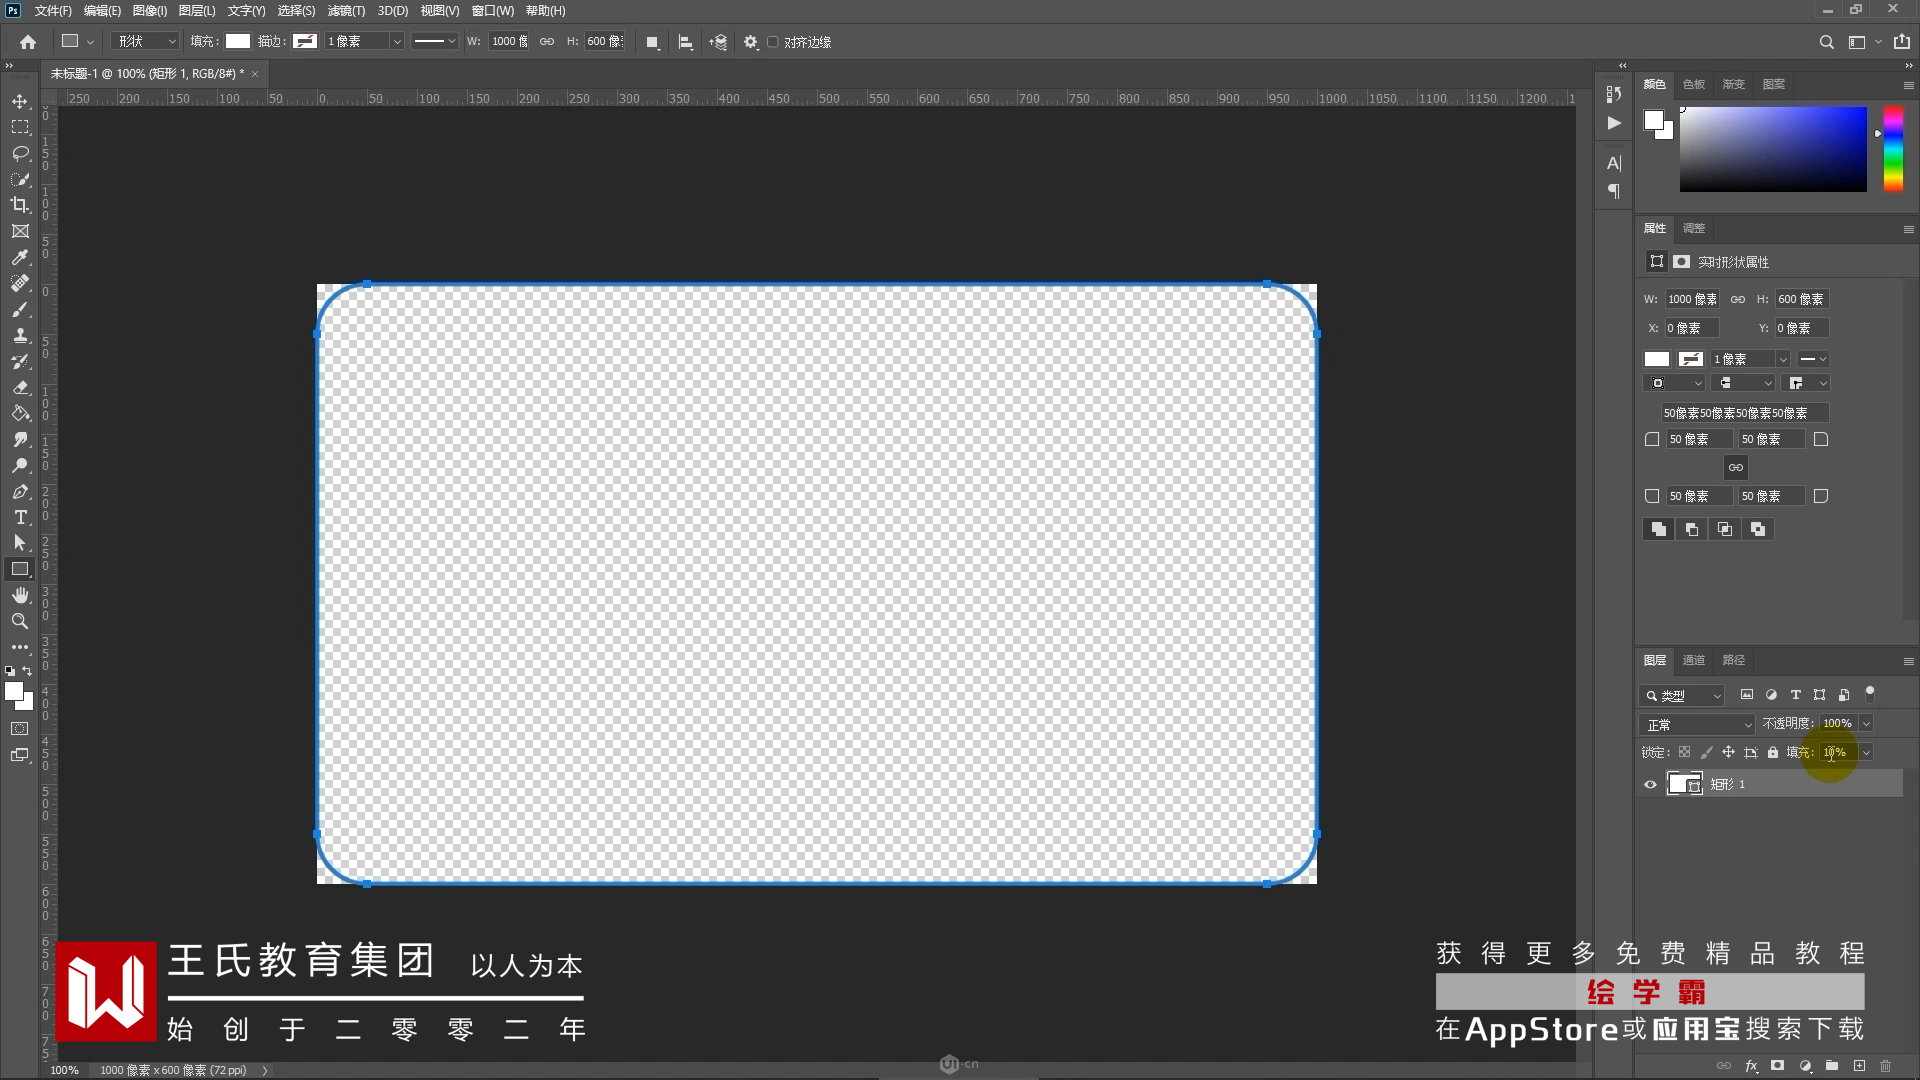Screen dimensions: 1920x1080
Task: Click the add layer style fx button
Action: 1751,1066
